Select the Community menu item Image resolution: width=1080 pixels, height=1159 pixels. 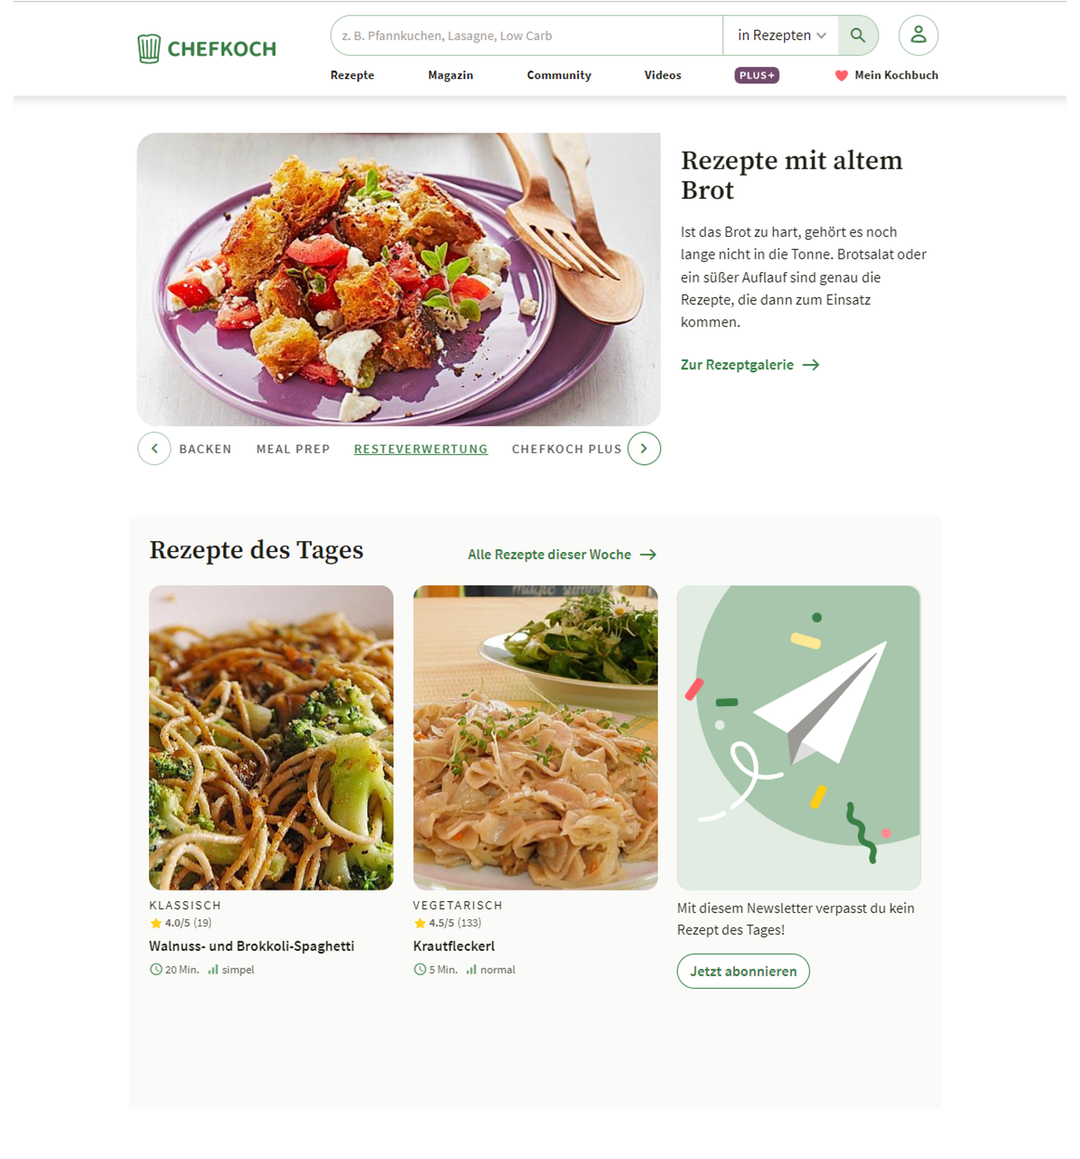tap(559, 75)
